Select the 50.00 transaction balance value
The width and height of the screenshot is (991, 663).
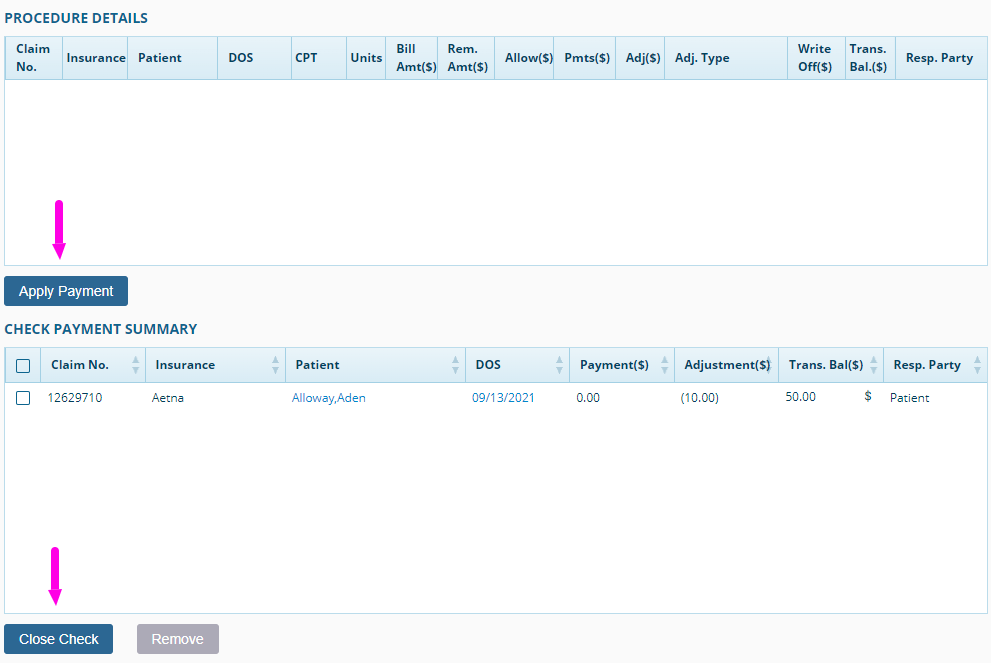point(800,396)
